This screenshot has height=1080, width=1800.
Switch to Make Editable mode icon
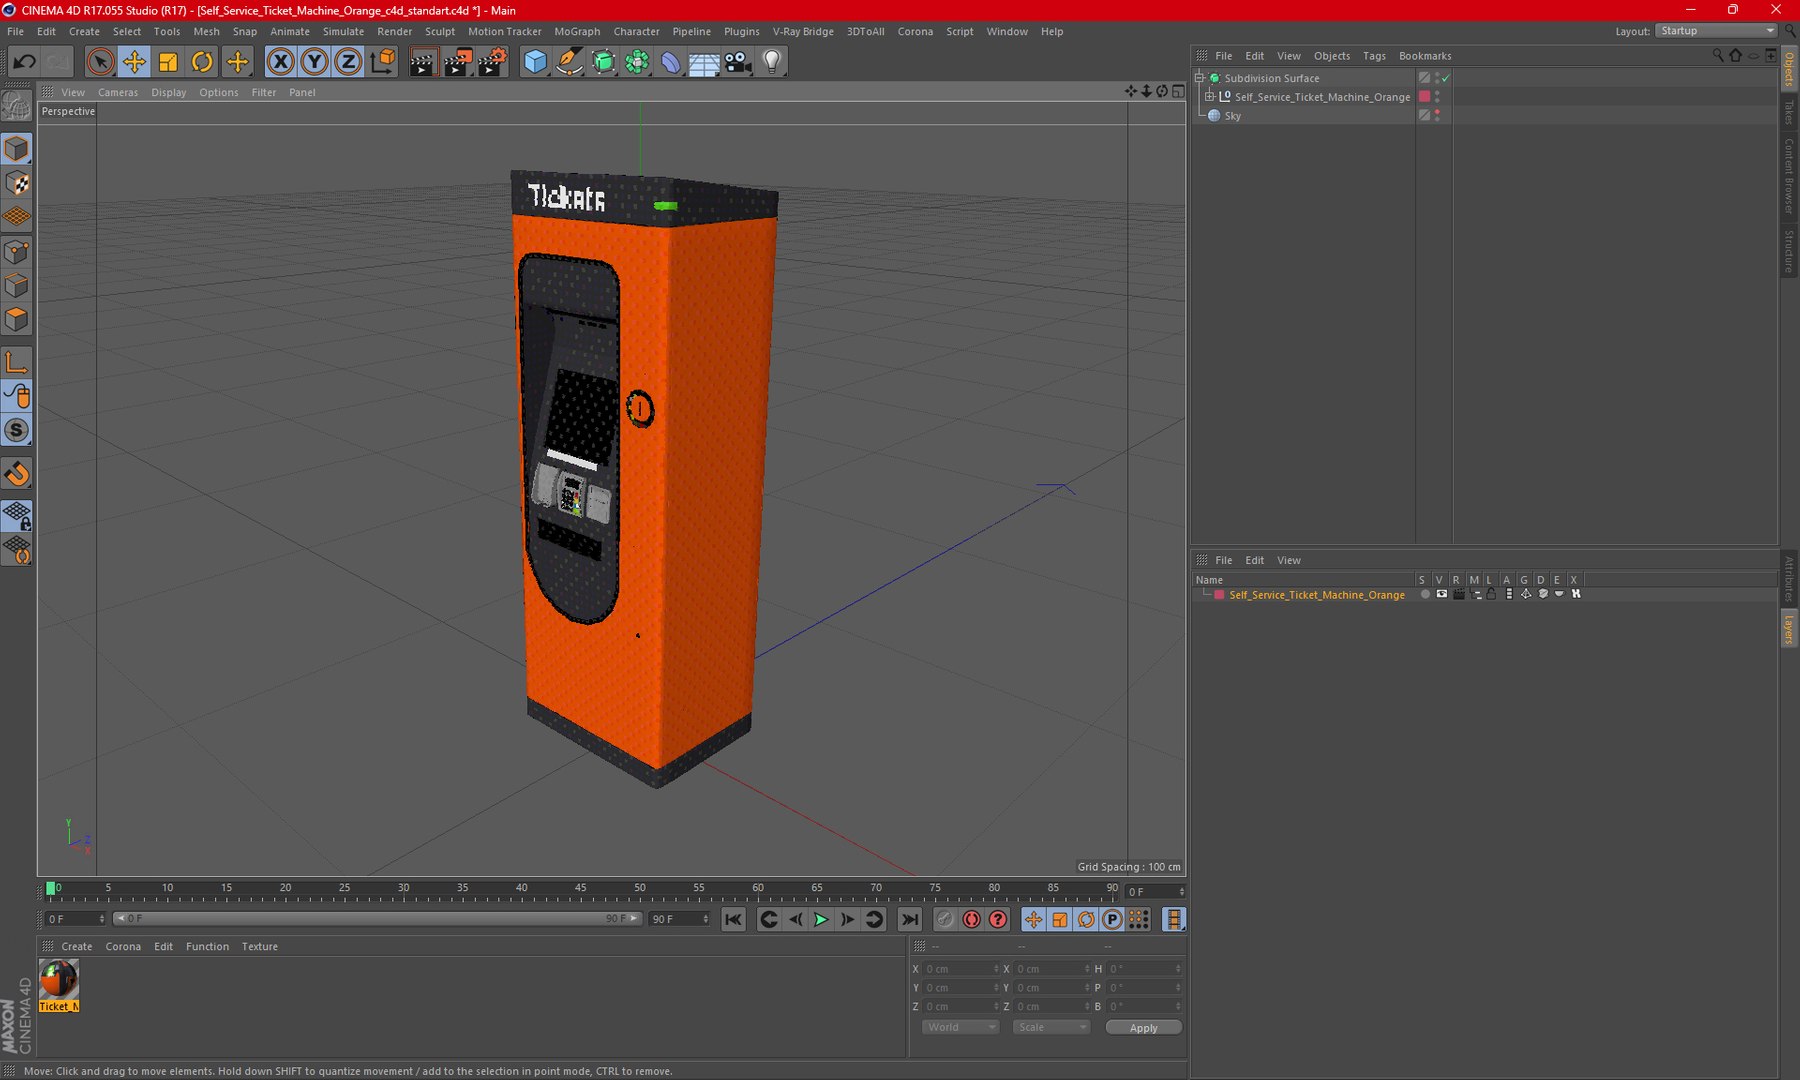point(17,105)
